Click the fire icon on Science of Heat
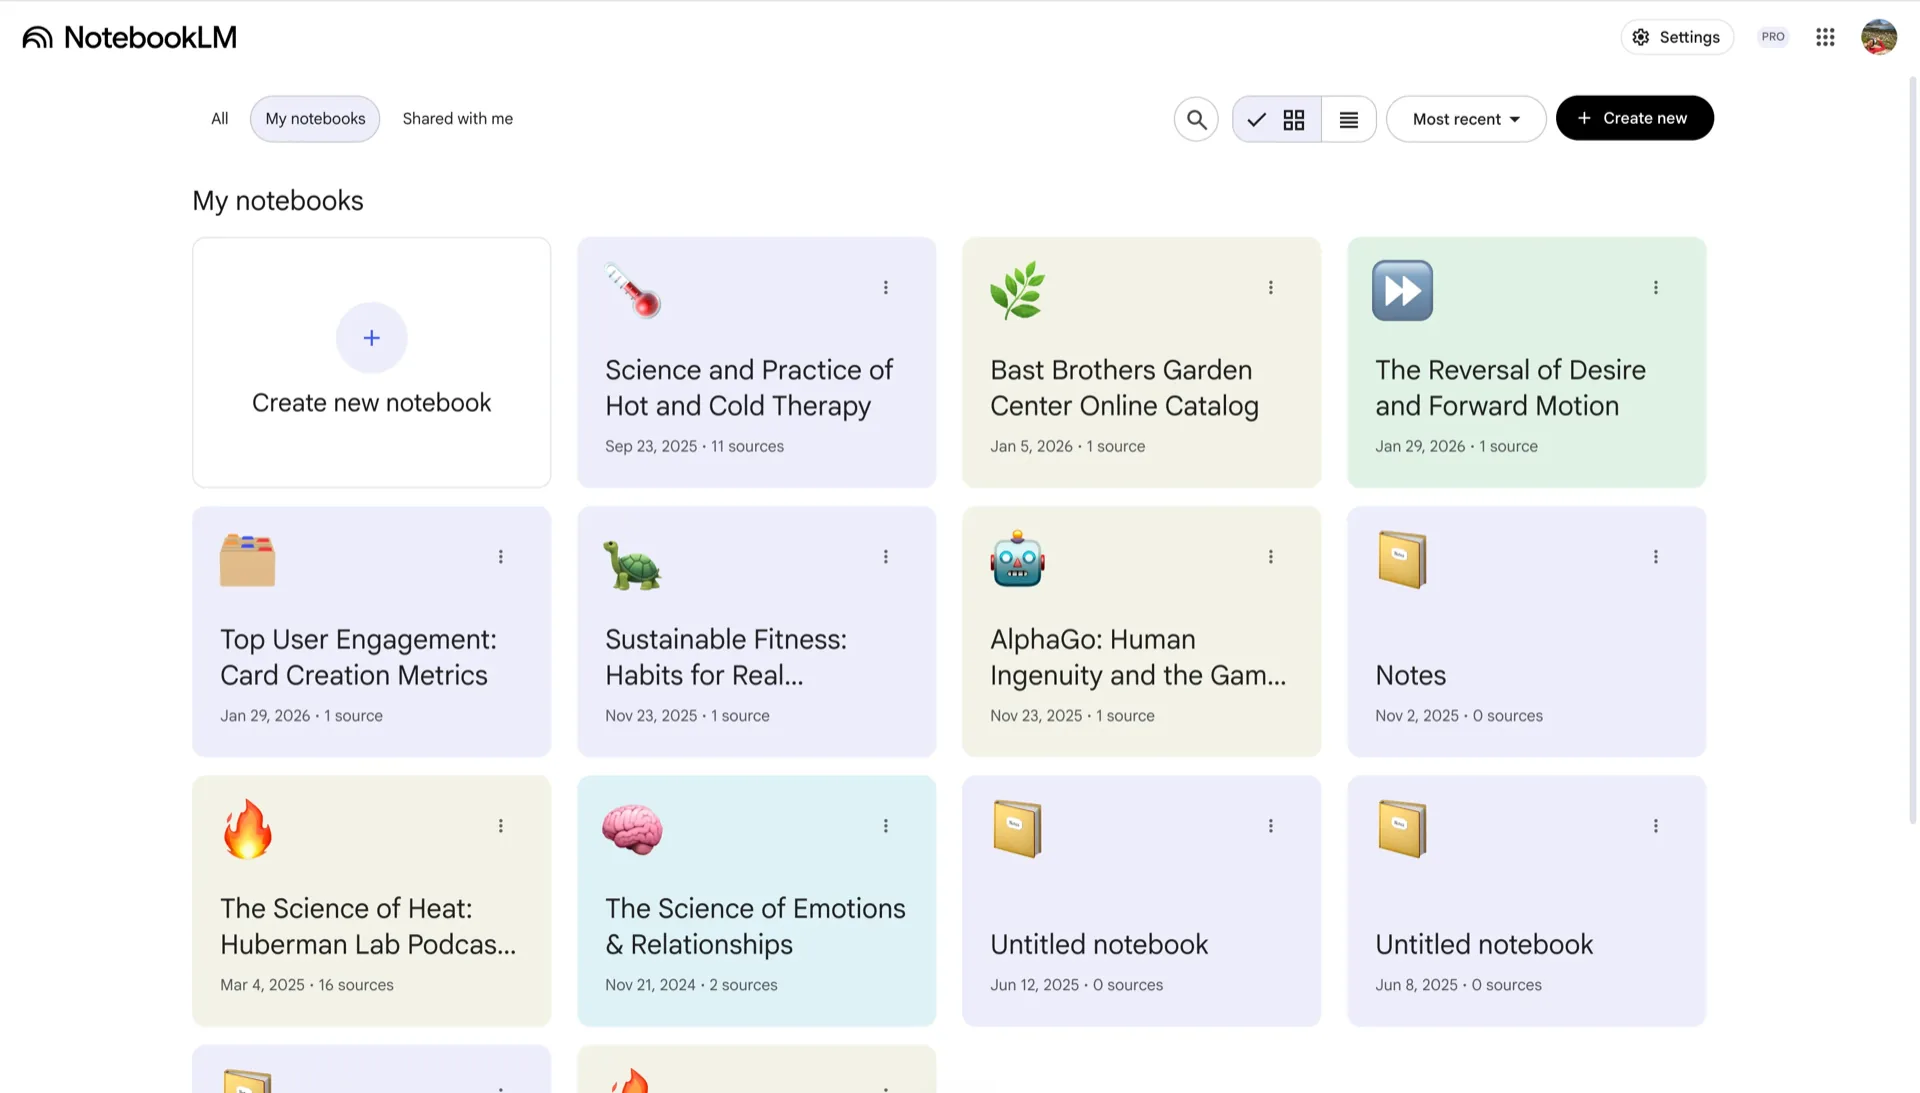The height and width of the screenshot is (1093, 1920). [248, 829]
